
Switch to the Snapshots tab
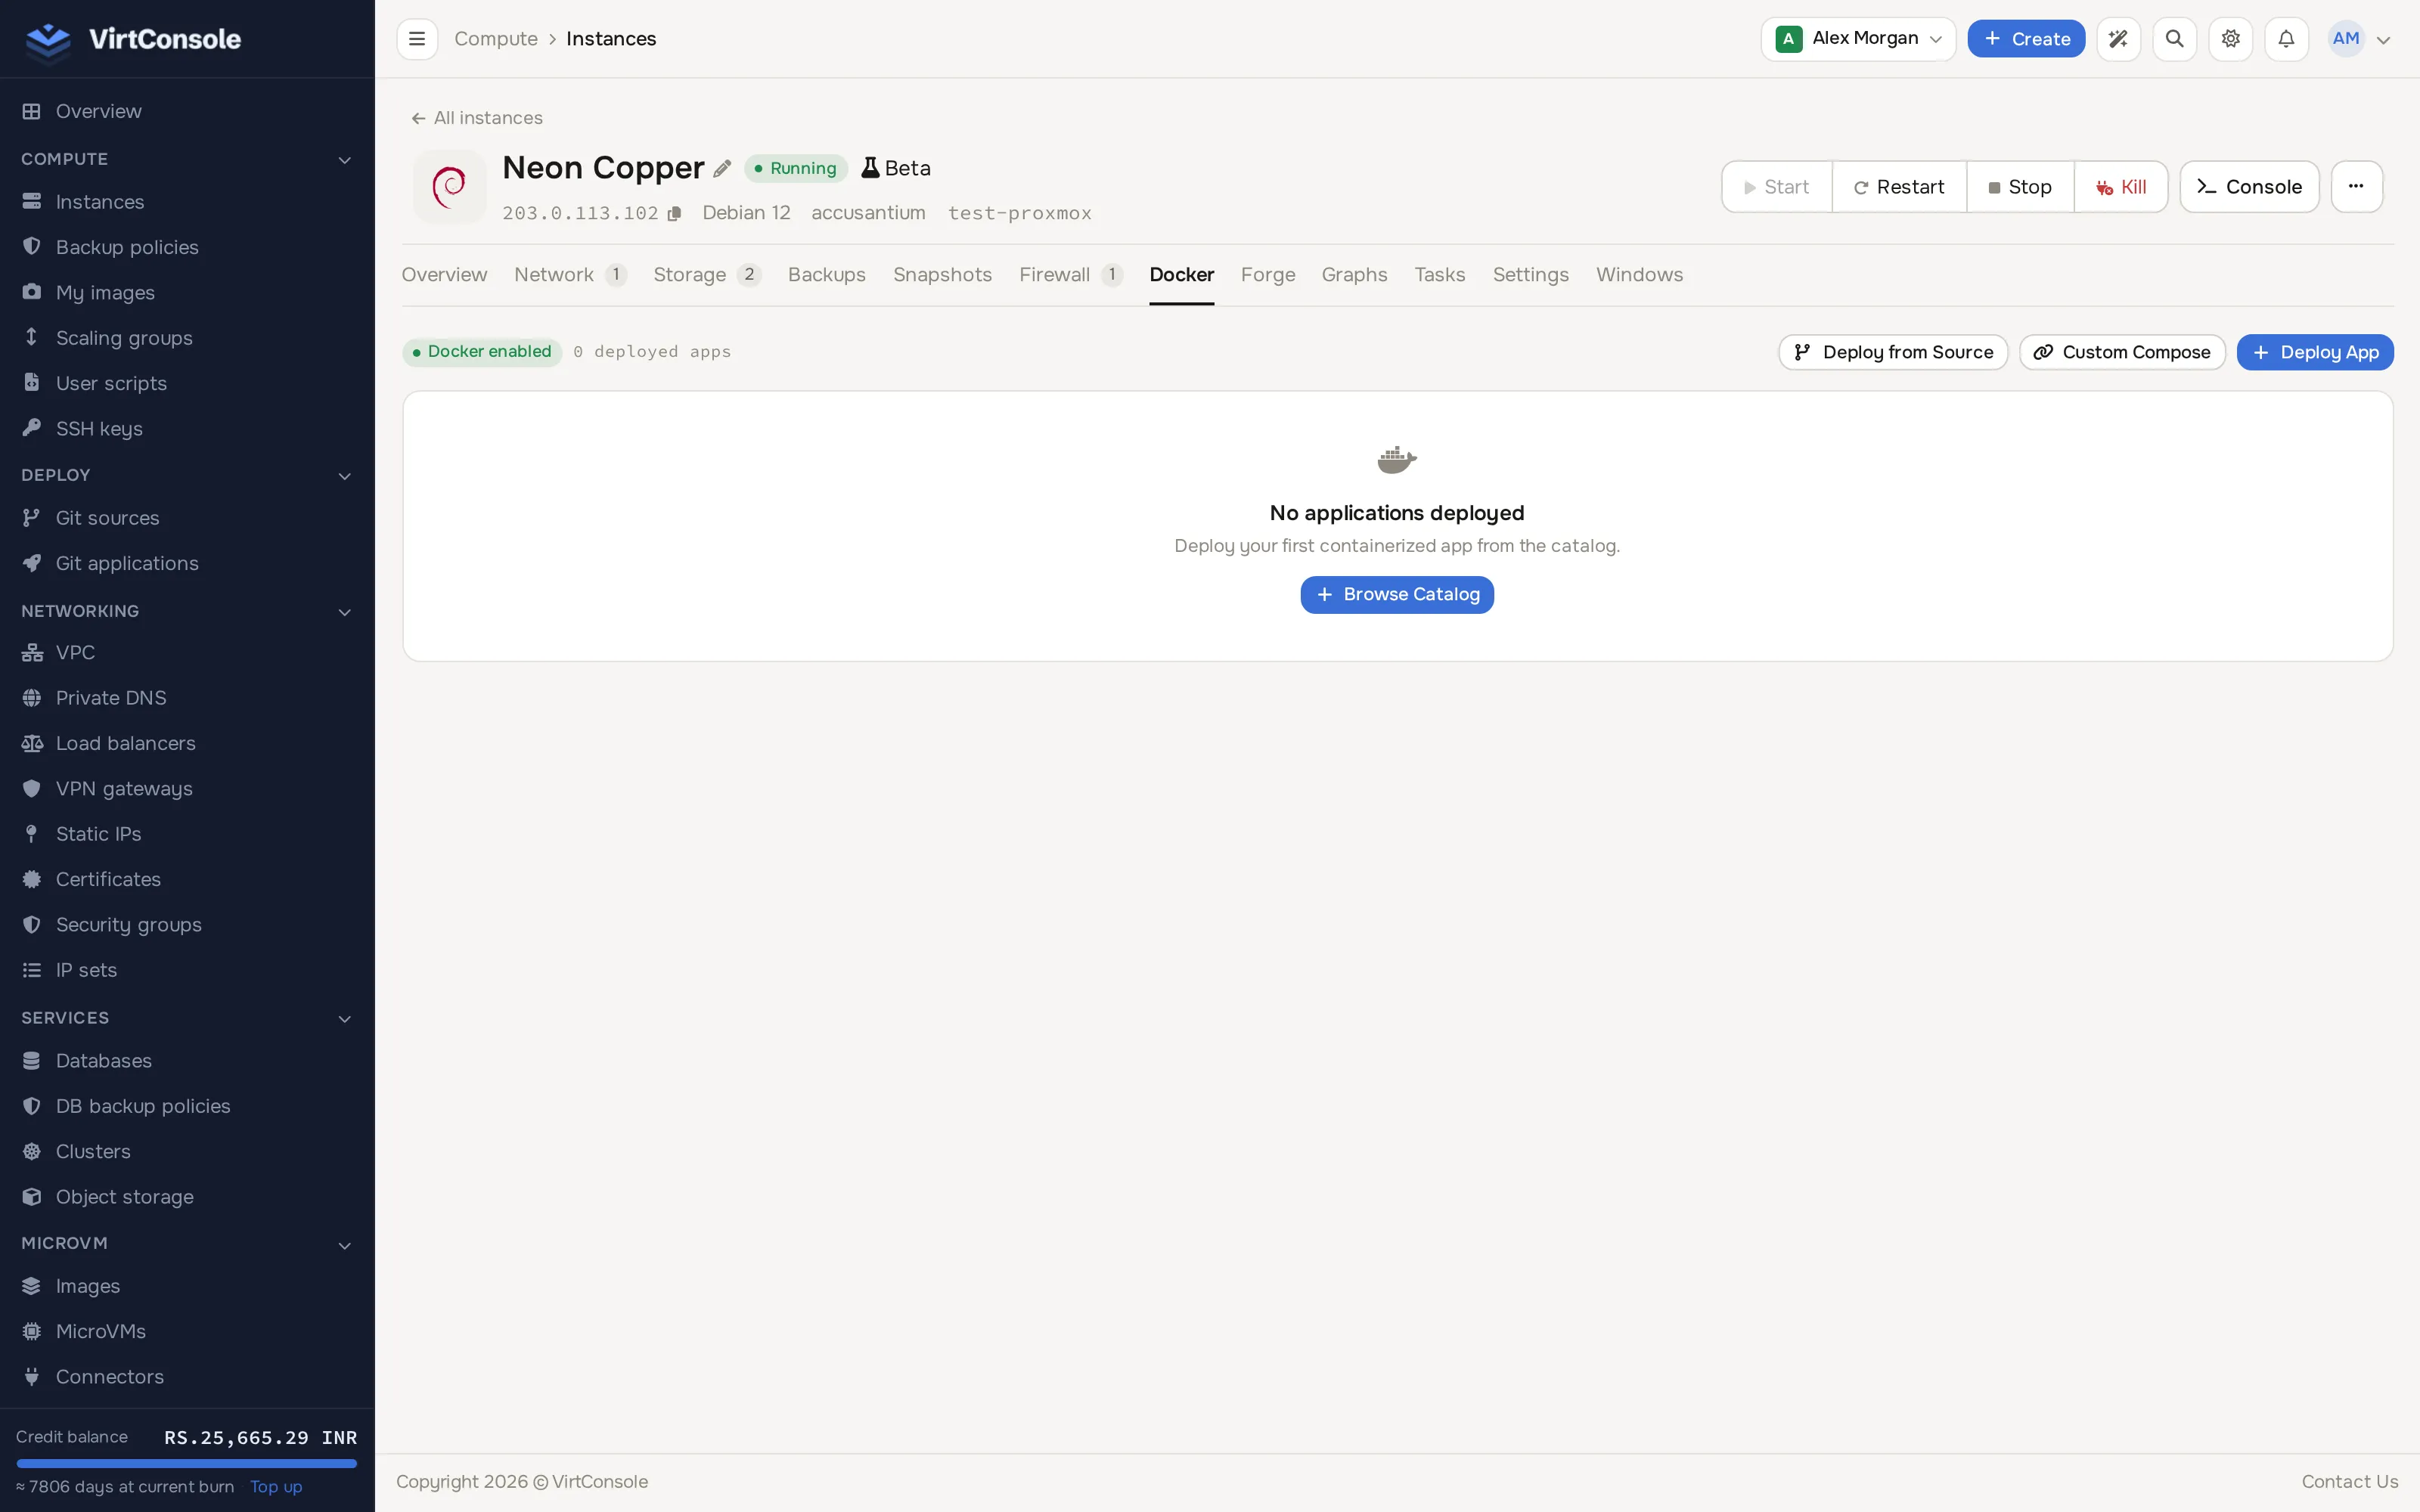pos(942,274)
